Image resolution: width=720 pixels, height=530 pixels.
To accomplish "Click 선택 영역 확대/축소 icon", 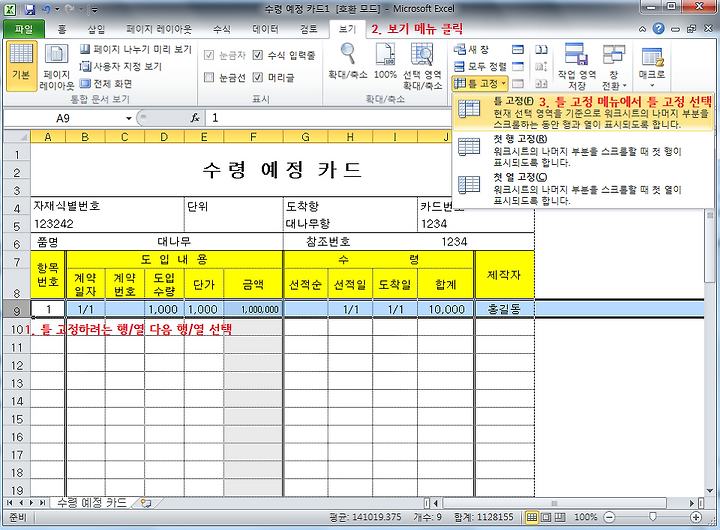I will 422,66.
